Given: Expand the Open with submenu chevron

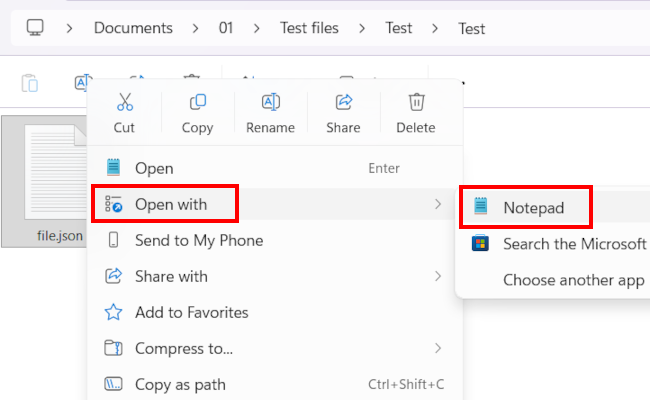Looking at the screenshot, I should (x=438, y=204).
